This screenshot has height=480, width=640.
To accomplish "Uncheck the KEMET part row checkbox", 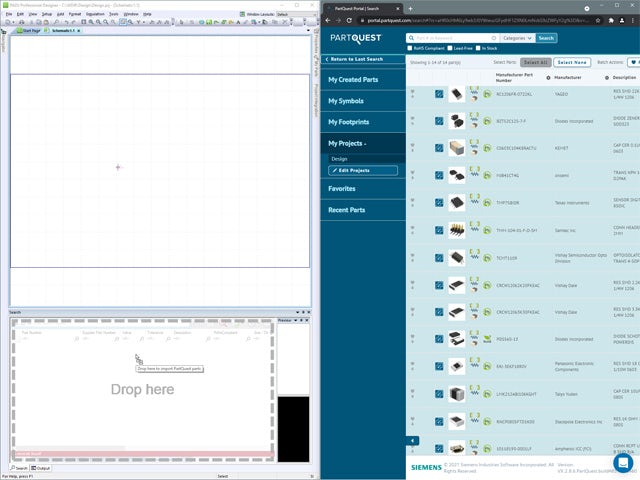I will coord(439,148).
